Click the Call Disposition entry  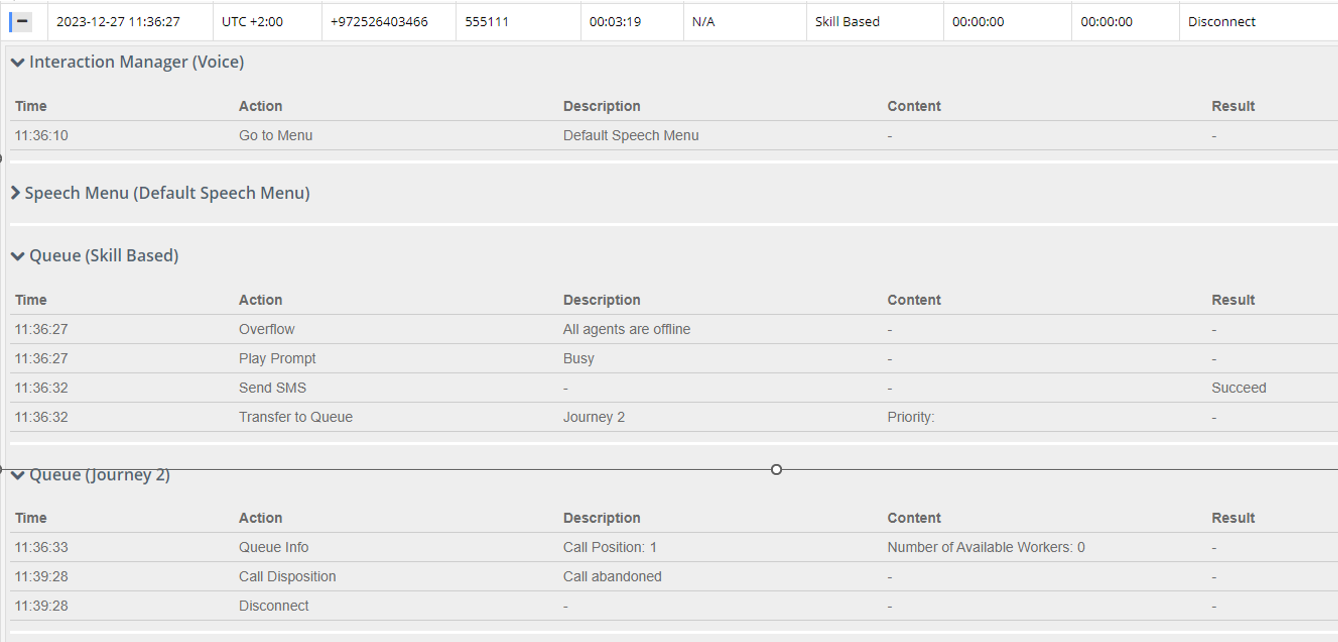point(287,577)
